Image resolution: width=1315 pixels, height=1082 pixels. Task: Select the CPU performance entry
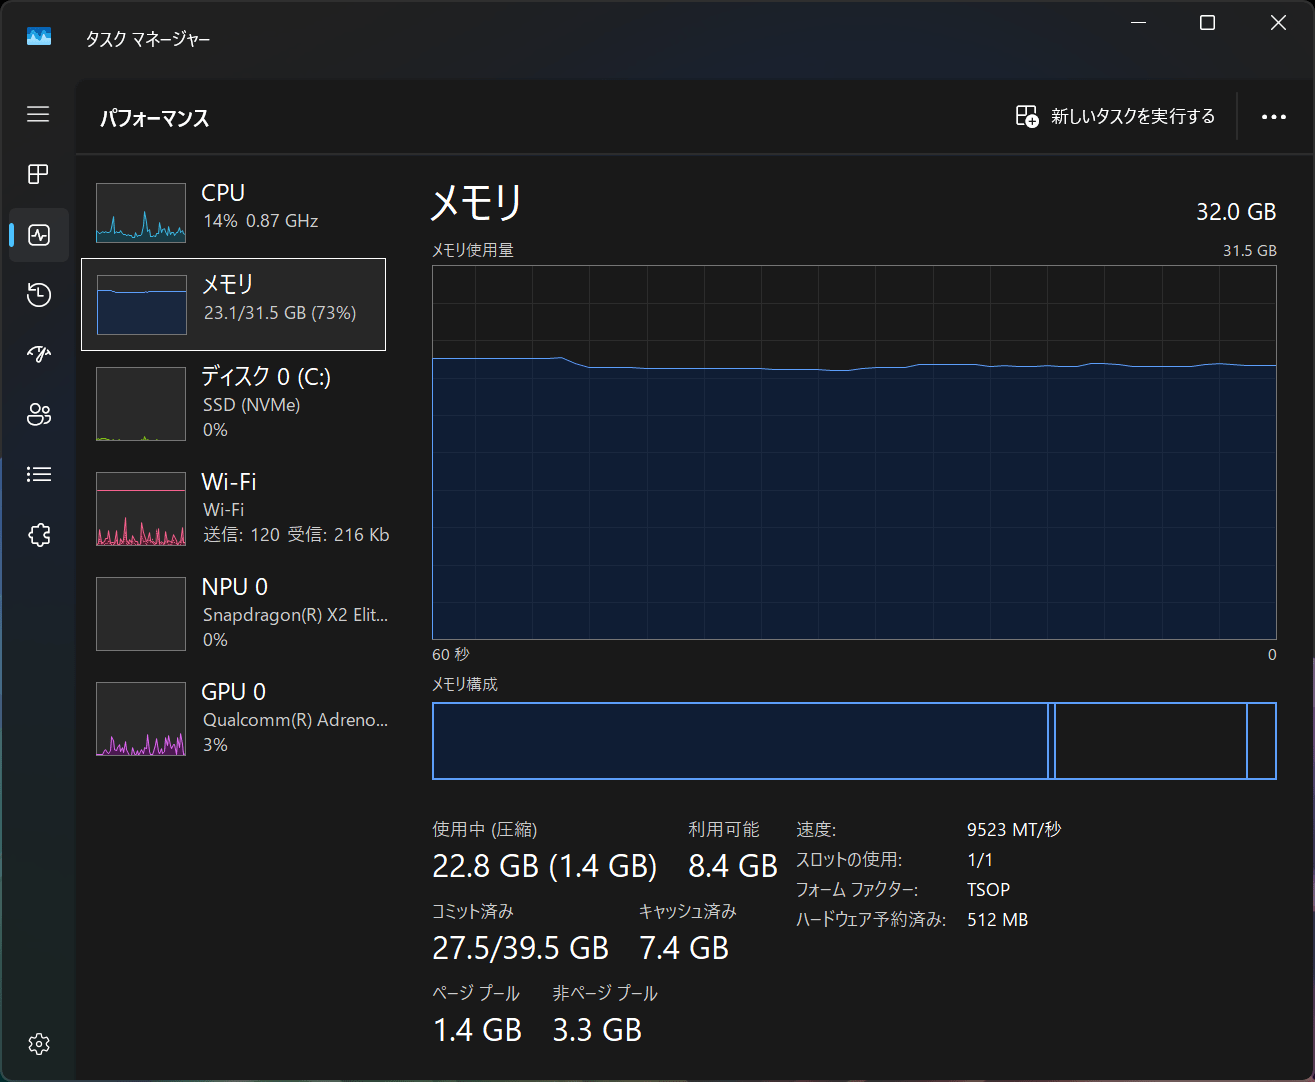233,212
